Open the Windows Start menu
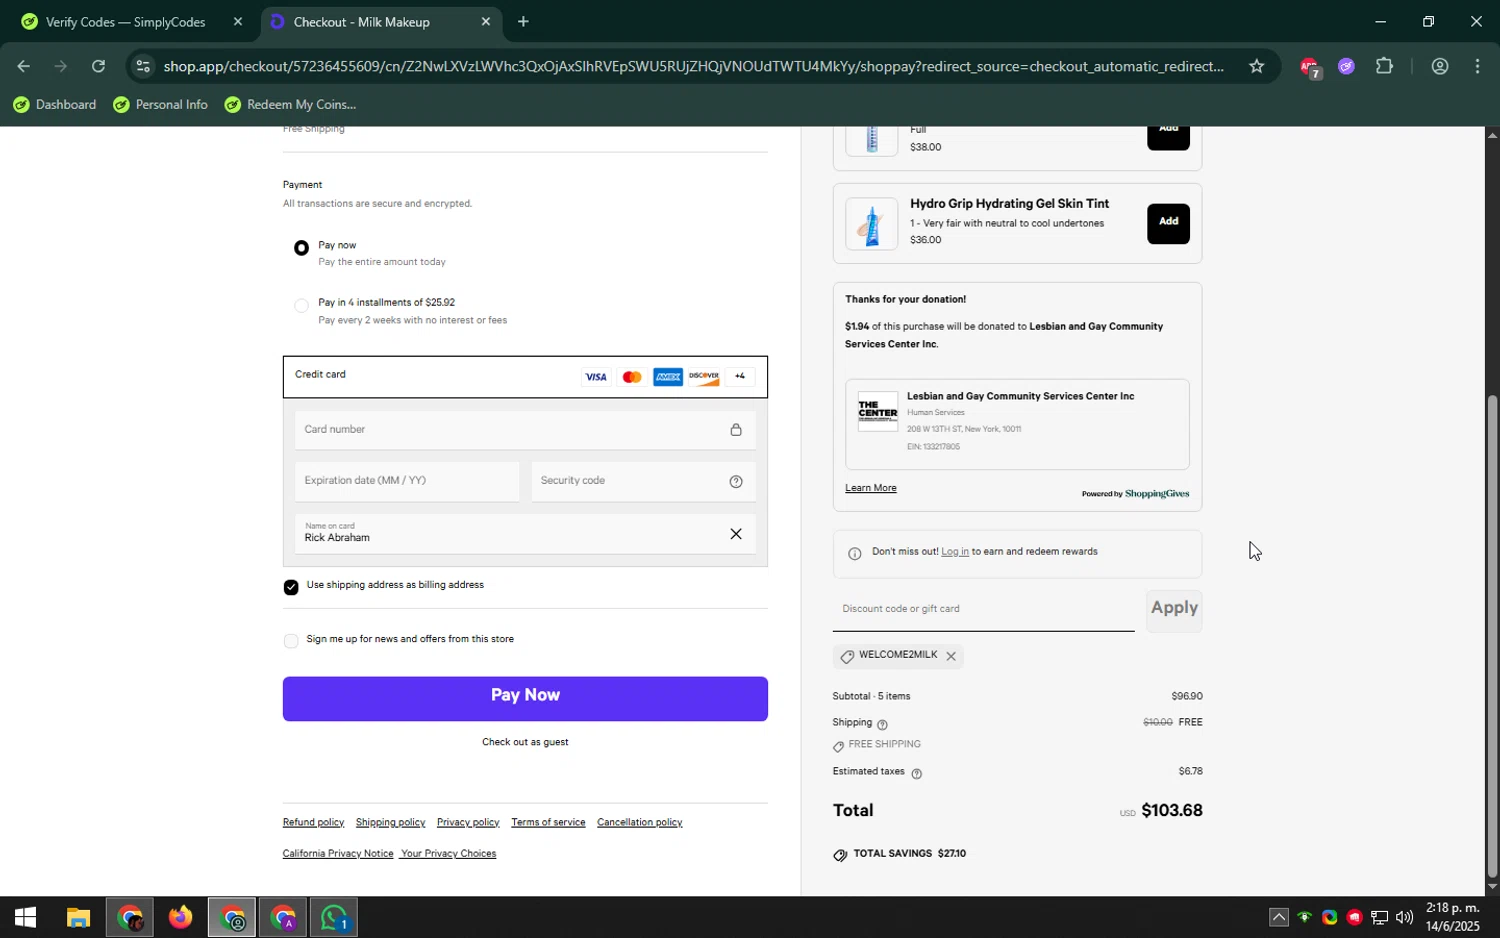This screenshot has width=1500, height=938. [25, 917]
